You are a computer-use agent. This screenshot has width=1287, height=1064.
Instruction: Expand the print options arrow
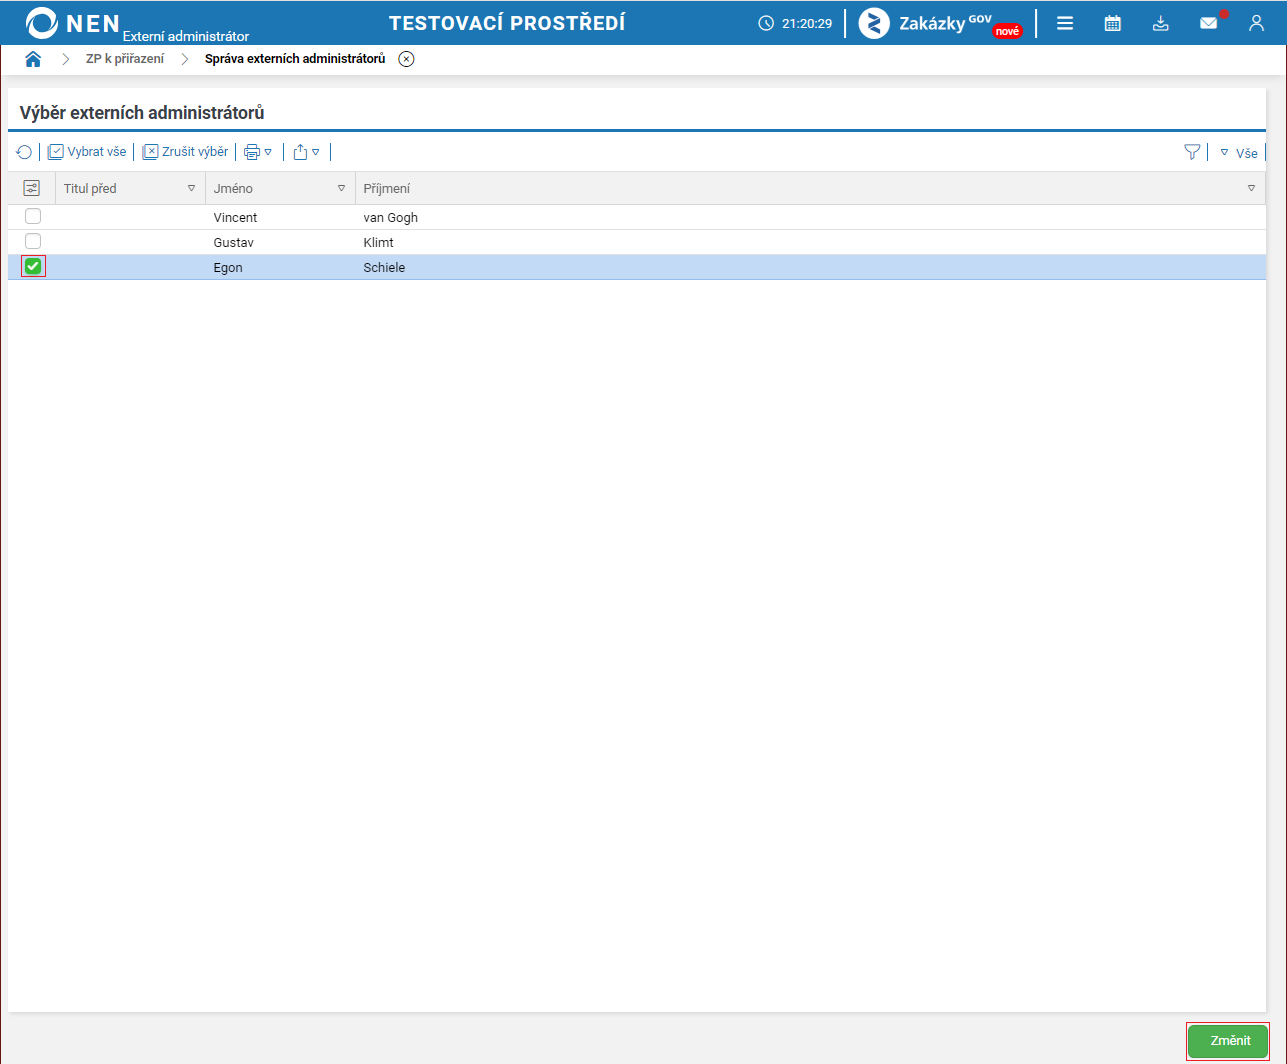[x=268, y=152]
